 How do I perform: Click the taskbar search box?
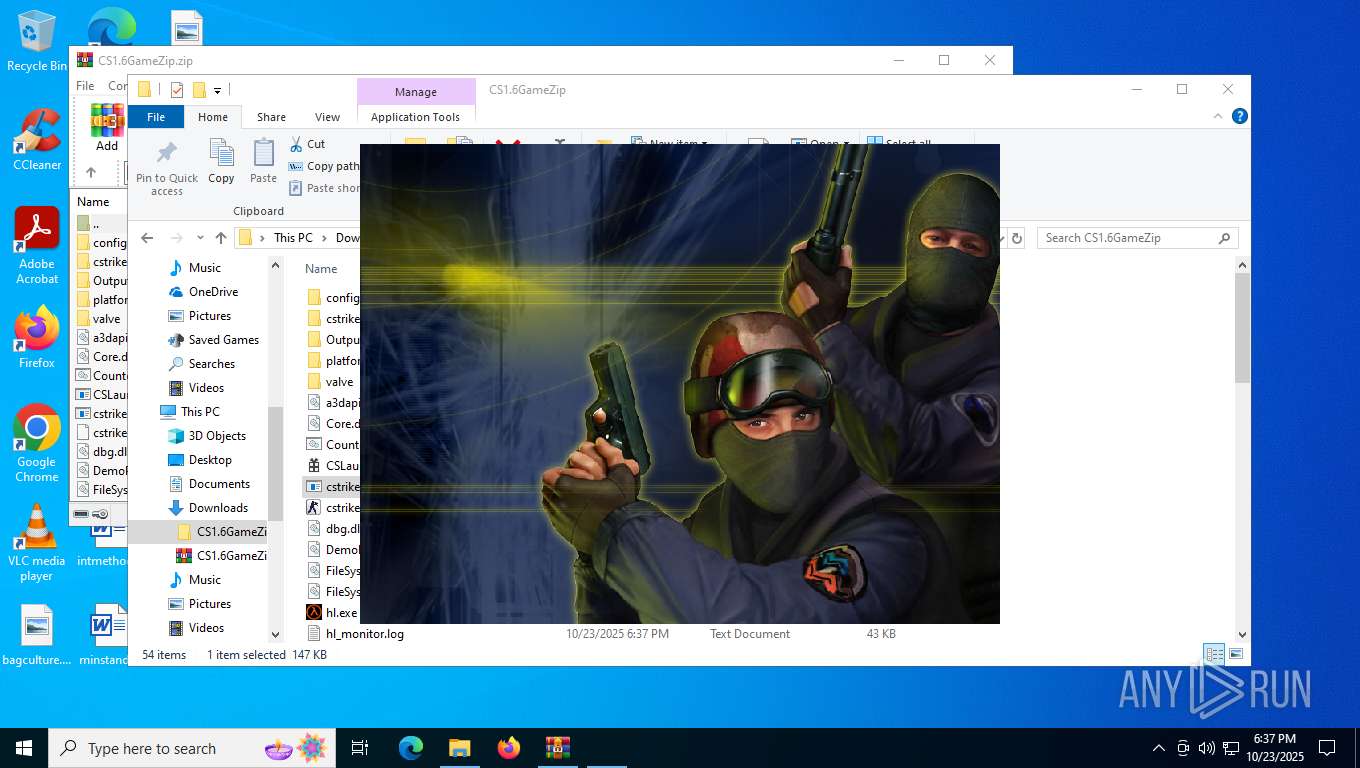click(191, 748)
